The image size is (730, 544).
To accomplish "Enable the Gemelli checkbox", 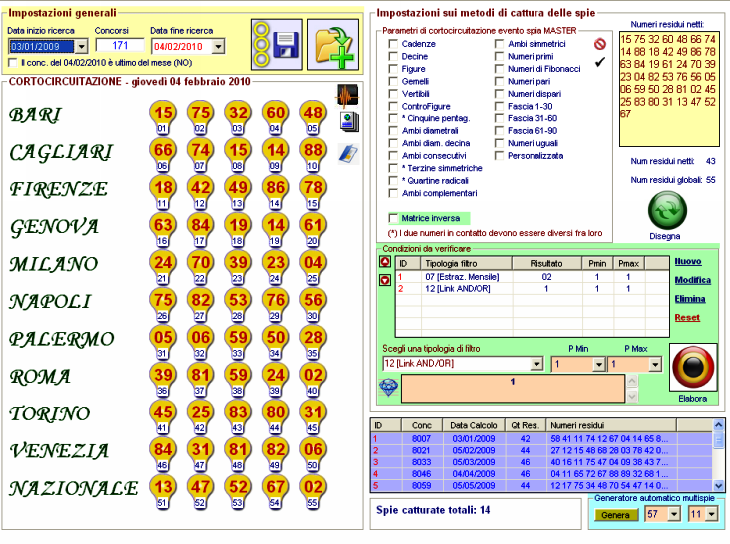I will point(393,82).
